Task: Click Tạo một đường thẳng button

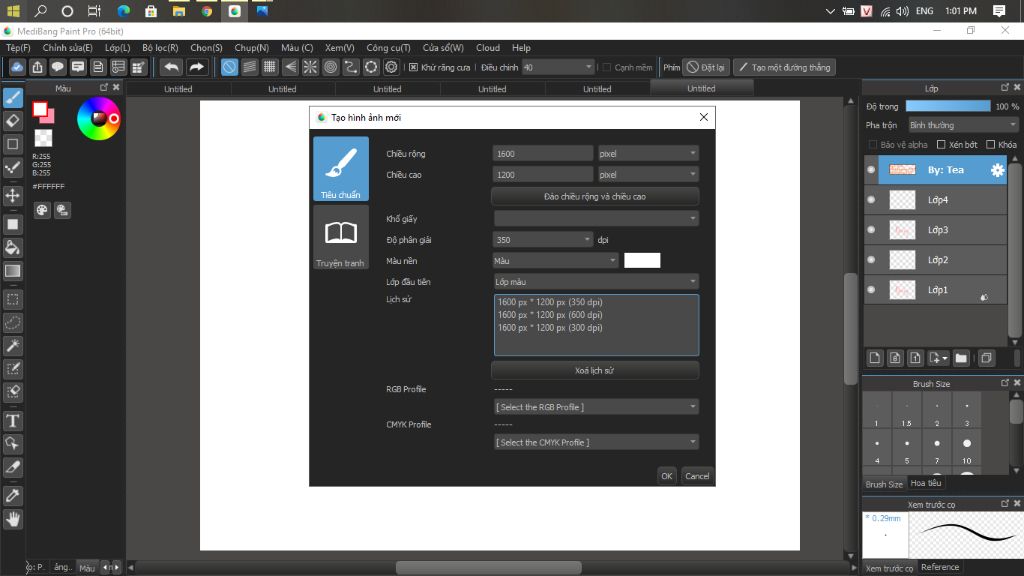Action: point(784,67)
